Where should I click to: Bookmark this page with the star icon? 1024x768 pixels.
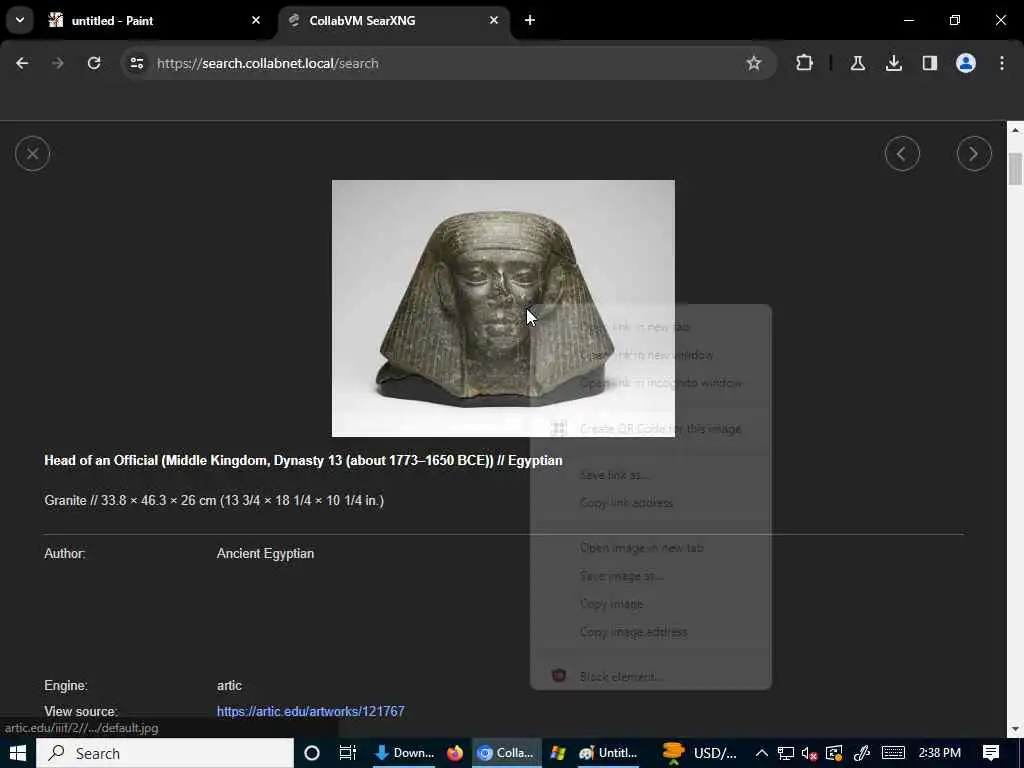point(754,63)
